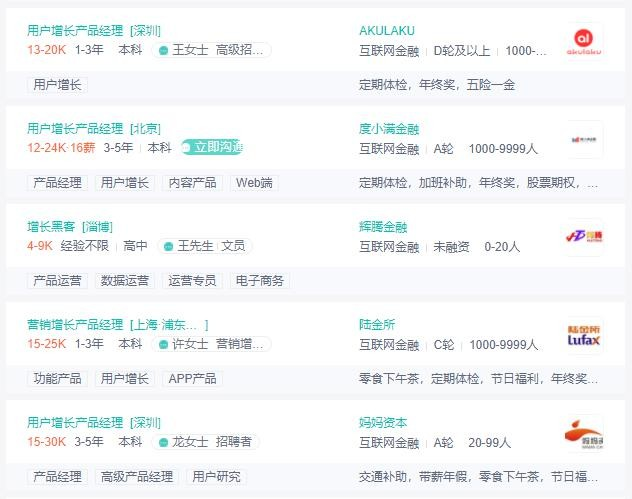Click chat icon next to 龙女士

[163, 441]
